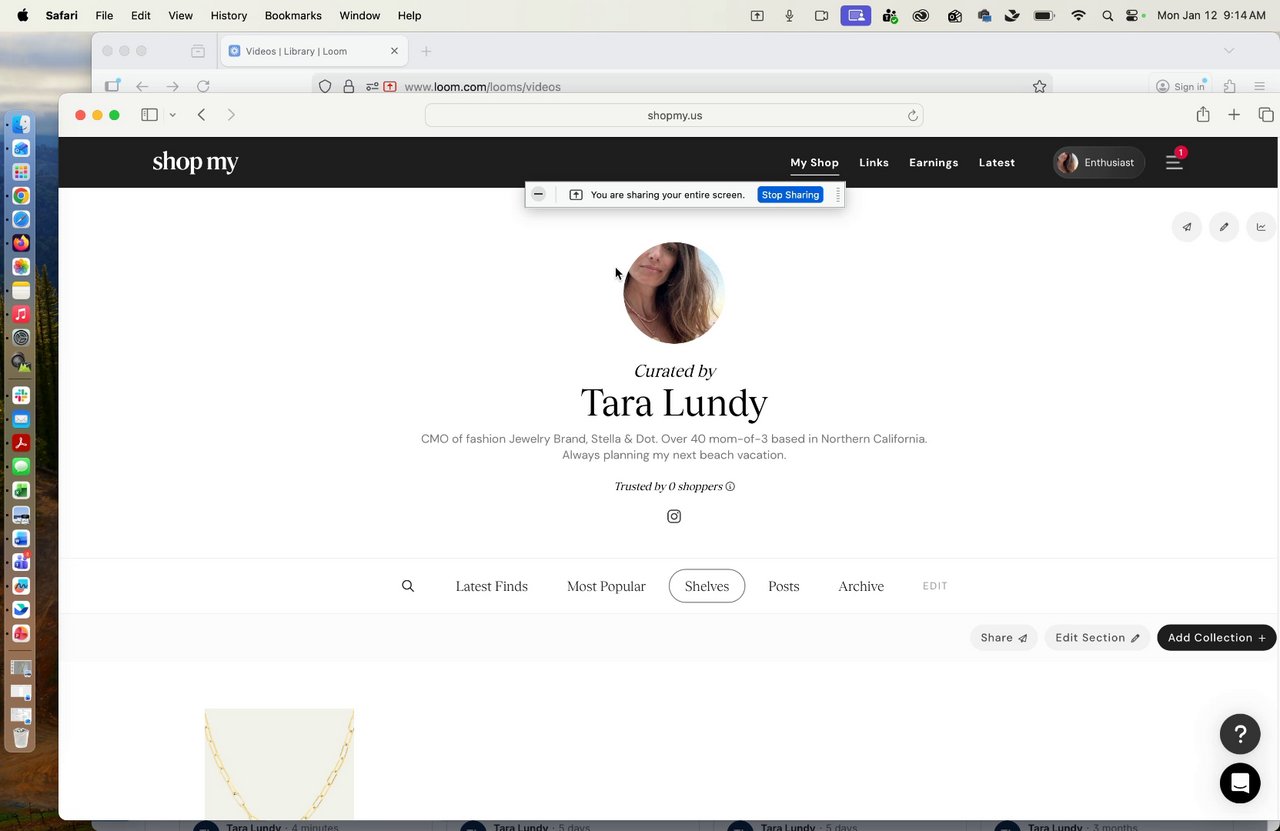This screenshot has height=831, width=1280.
Task: Open Earnings in top navigation
Action: [x=934, y=163]
